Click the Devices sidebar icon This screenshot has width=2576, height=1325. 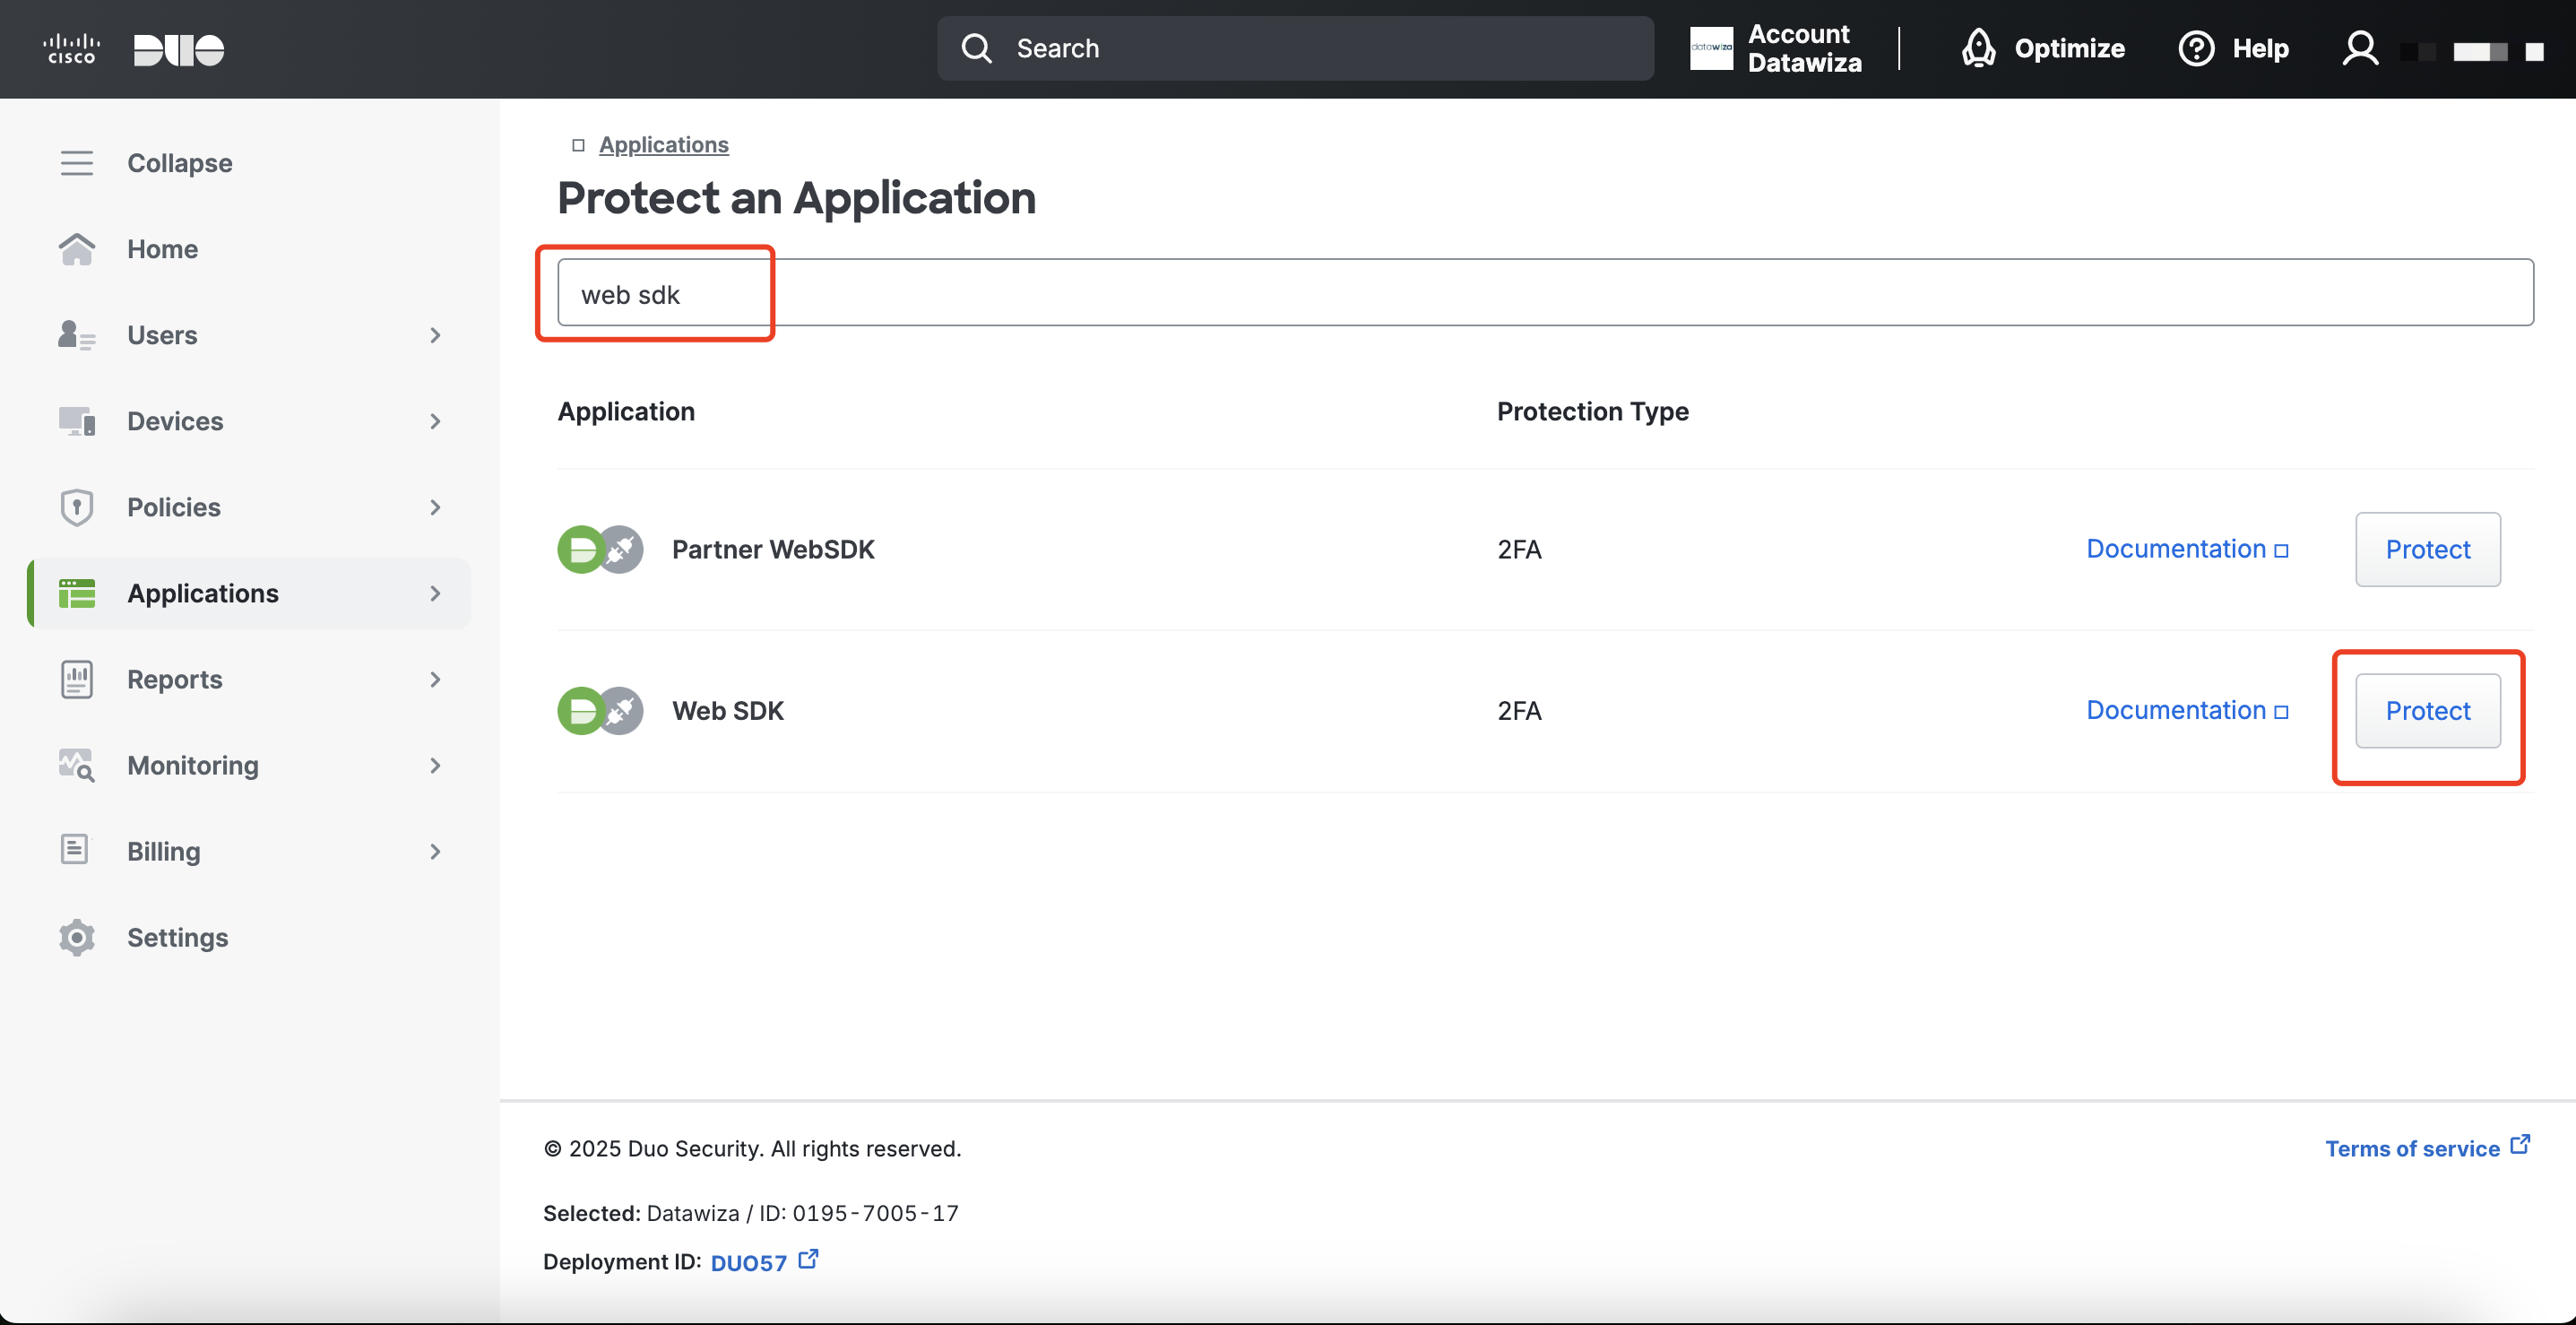(x=76, y=421)
